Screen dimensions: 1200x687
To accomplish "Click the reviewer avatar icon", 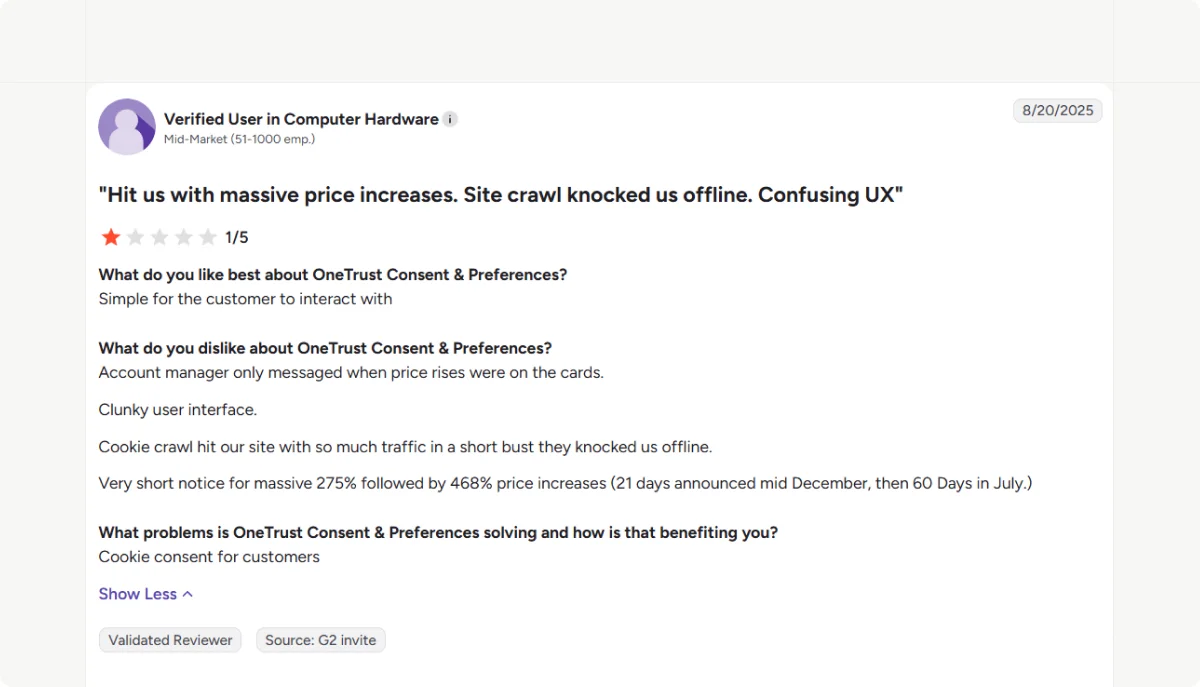I will (x=127, y=127).
